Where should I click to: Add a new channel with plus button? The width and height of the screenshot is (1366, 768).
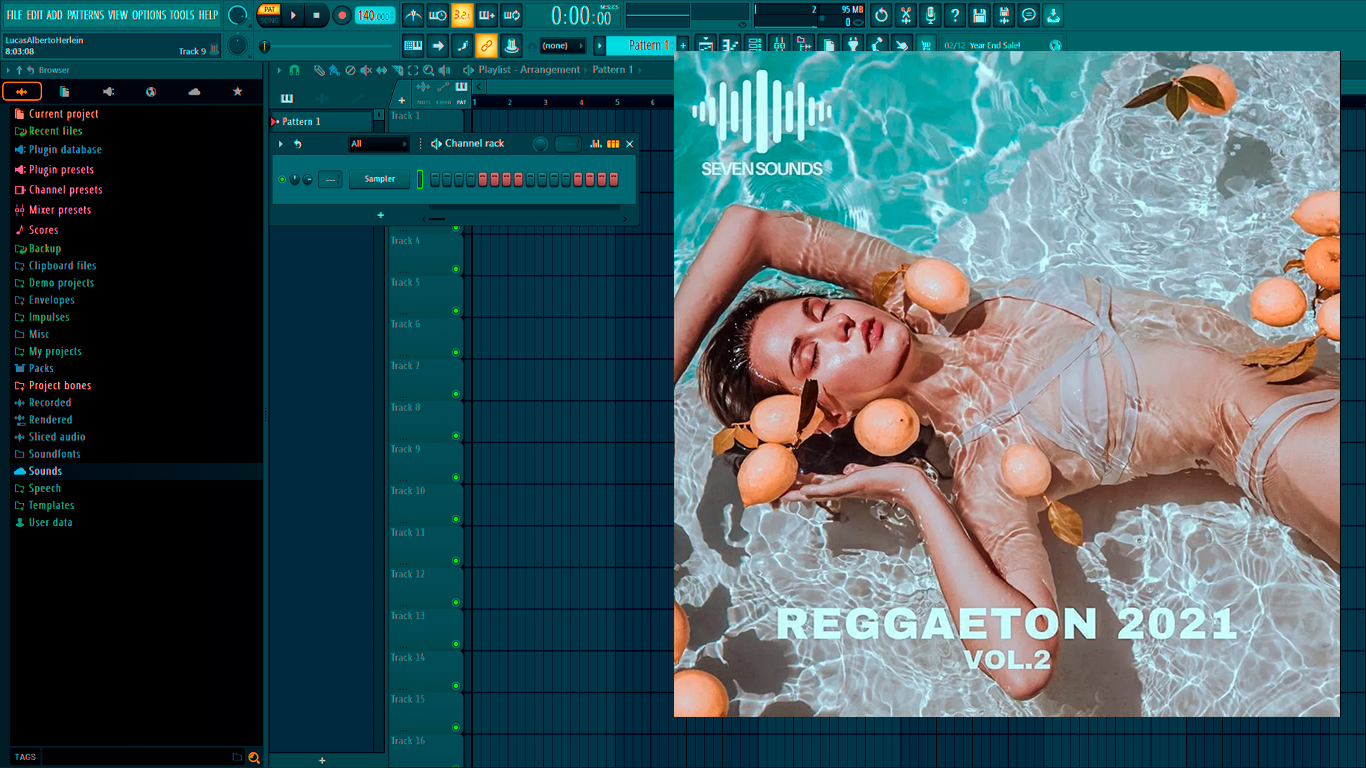[380, 215]
